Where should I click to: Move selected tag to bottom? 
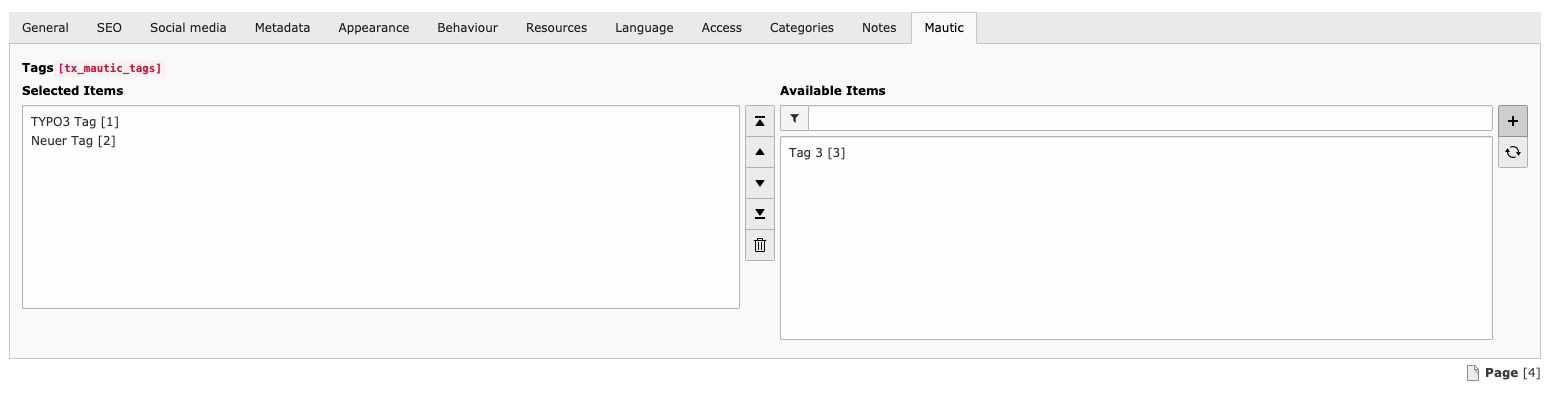click(760, 214)
